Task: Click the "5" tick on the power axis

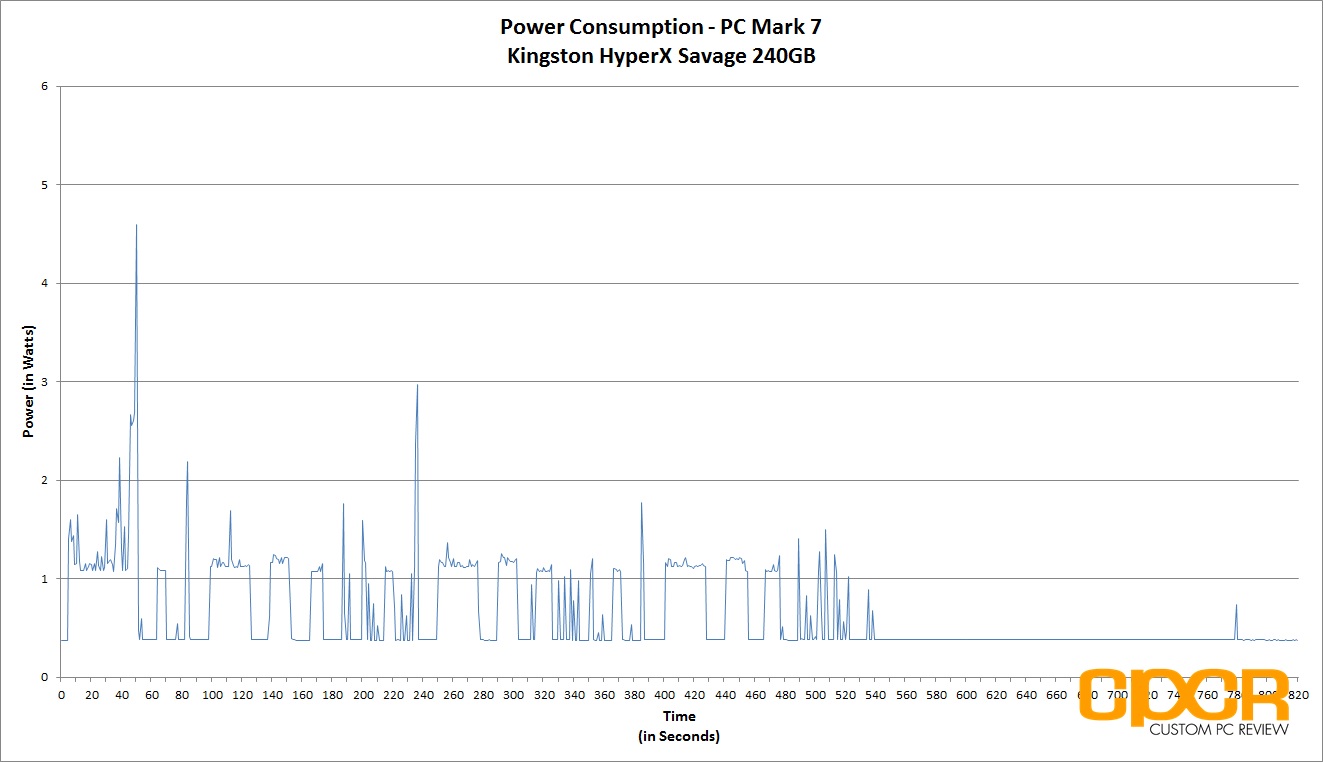Action: 44,185
